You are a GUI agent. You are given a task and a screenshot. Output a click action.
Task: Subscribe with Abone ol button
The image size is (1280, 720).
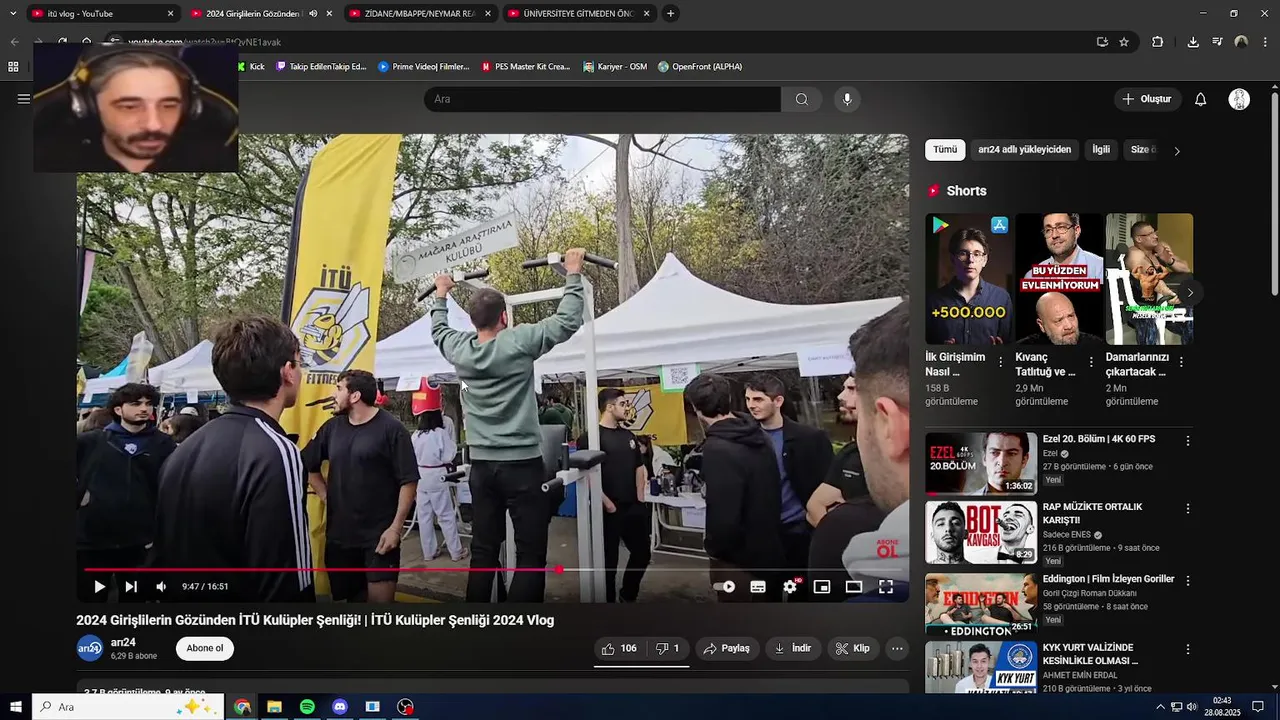point(205,649)
